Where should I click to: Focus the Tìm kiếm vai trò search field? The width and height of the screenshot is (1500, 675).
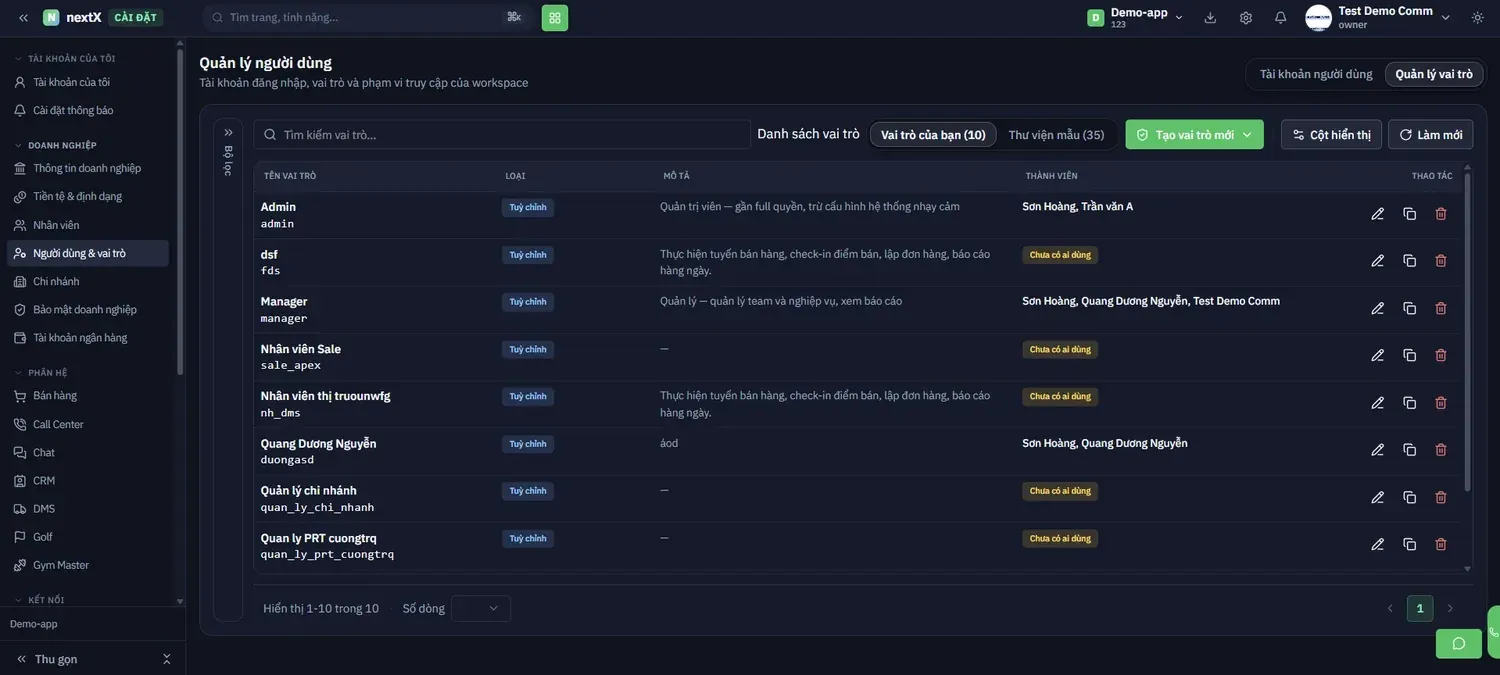click(x=502, y=134)
